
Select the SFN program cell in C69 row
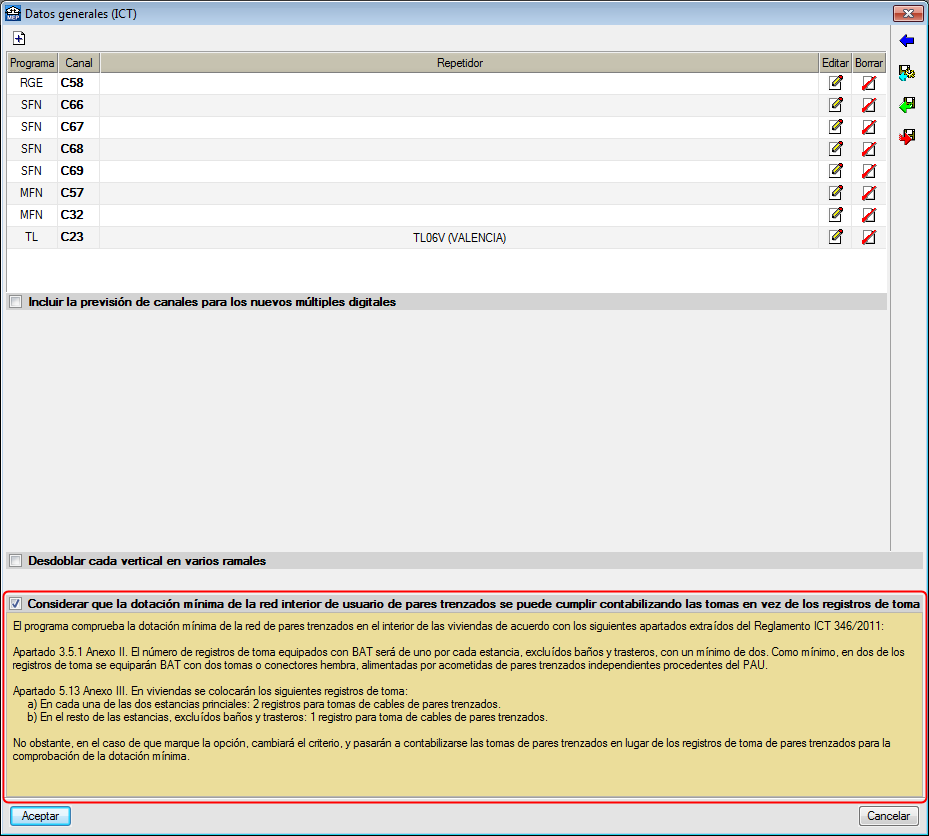coord(32,171)
